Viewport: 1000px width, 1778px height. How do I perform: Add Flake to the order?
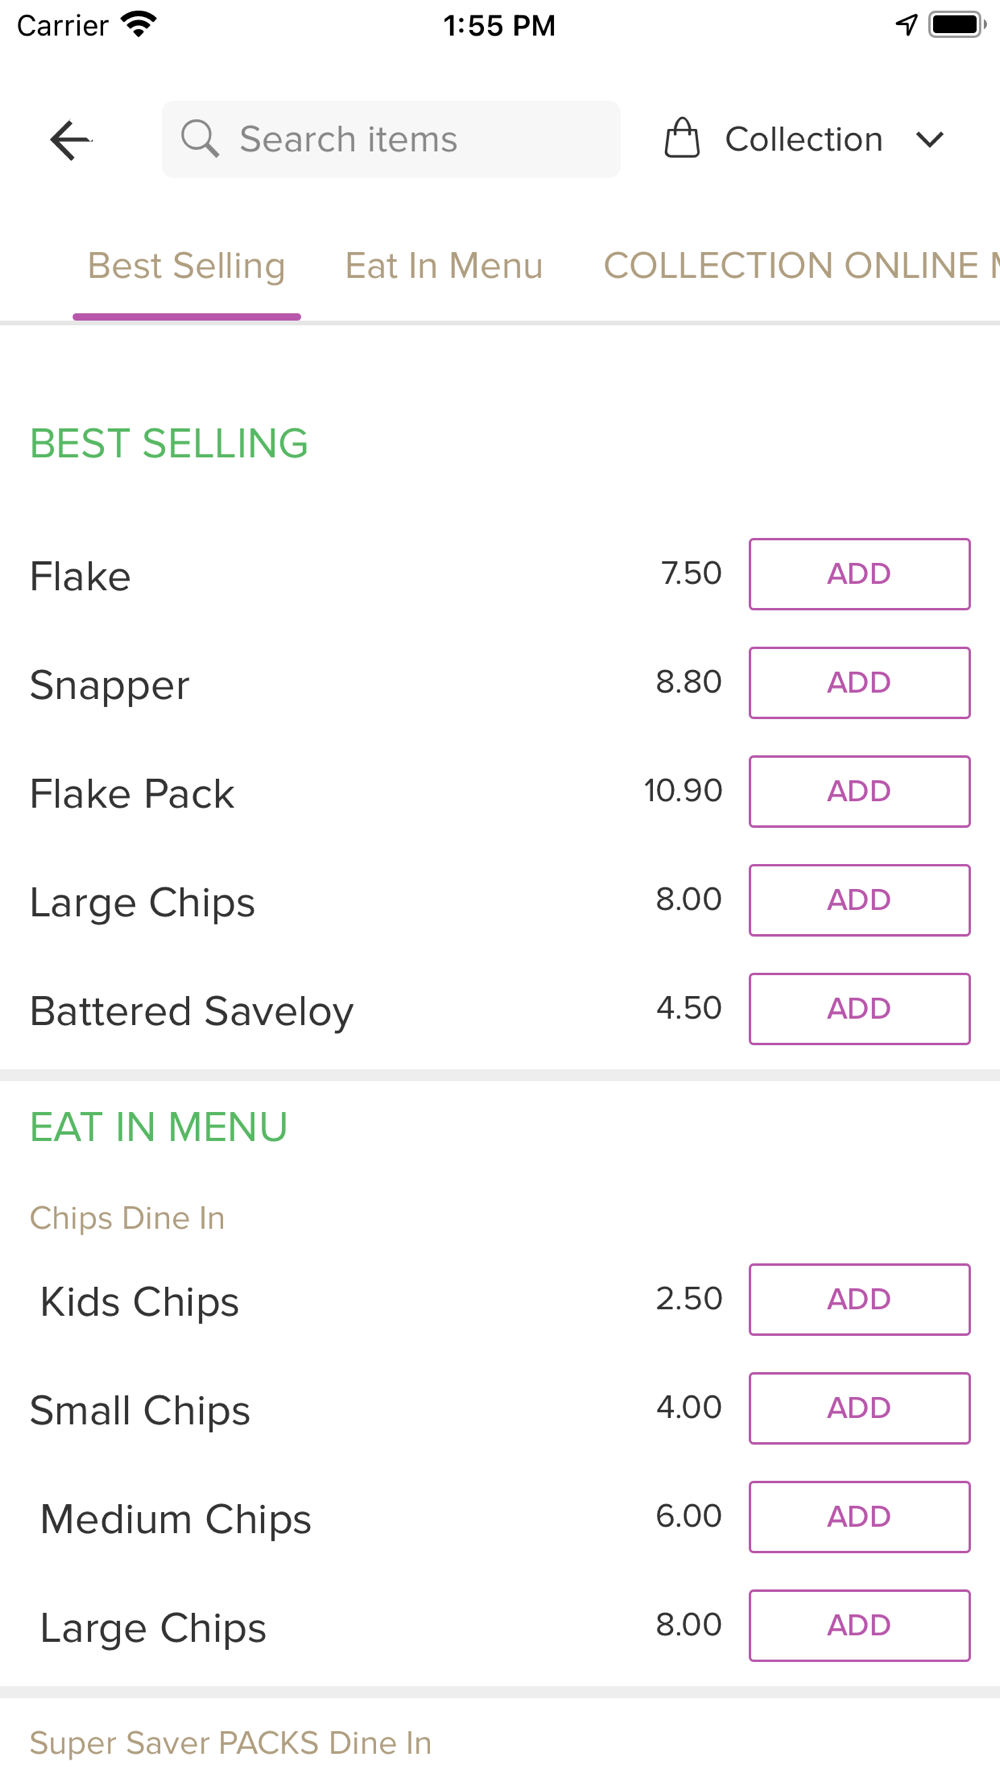[x=860, y=574]
